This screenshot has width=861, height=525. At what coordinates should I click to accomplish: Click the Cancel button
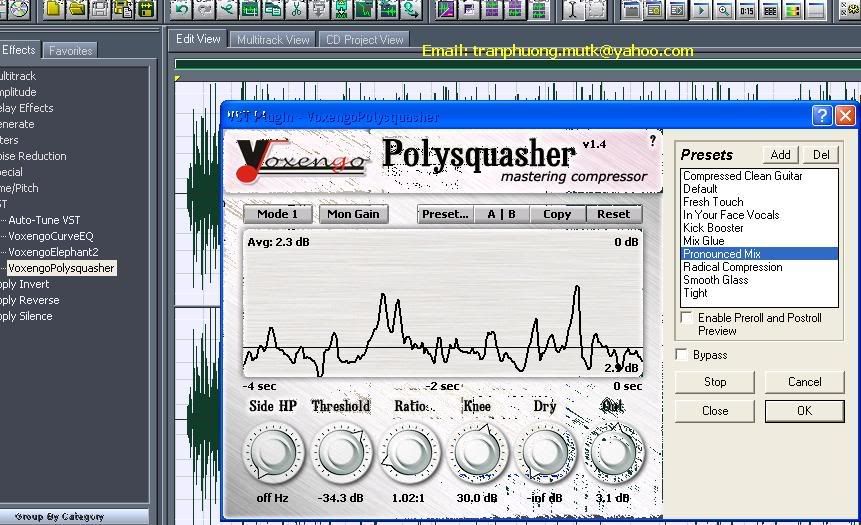click(x=804, y=382)
